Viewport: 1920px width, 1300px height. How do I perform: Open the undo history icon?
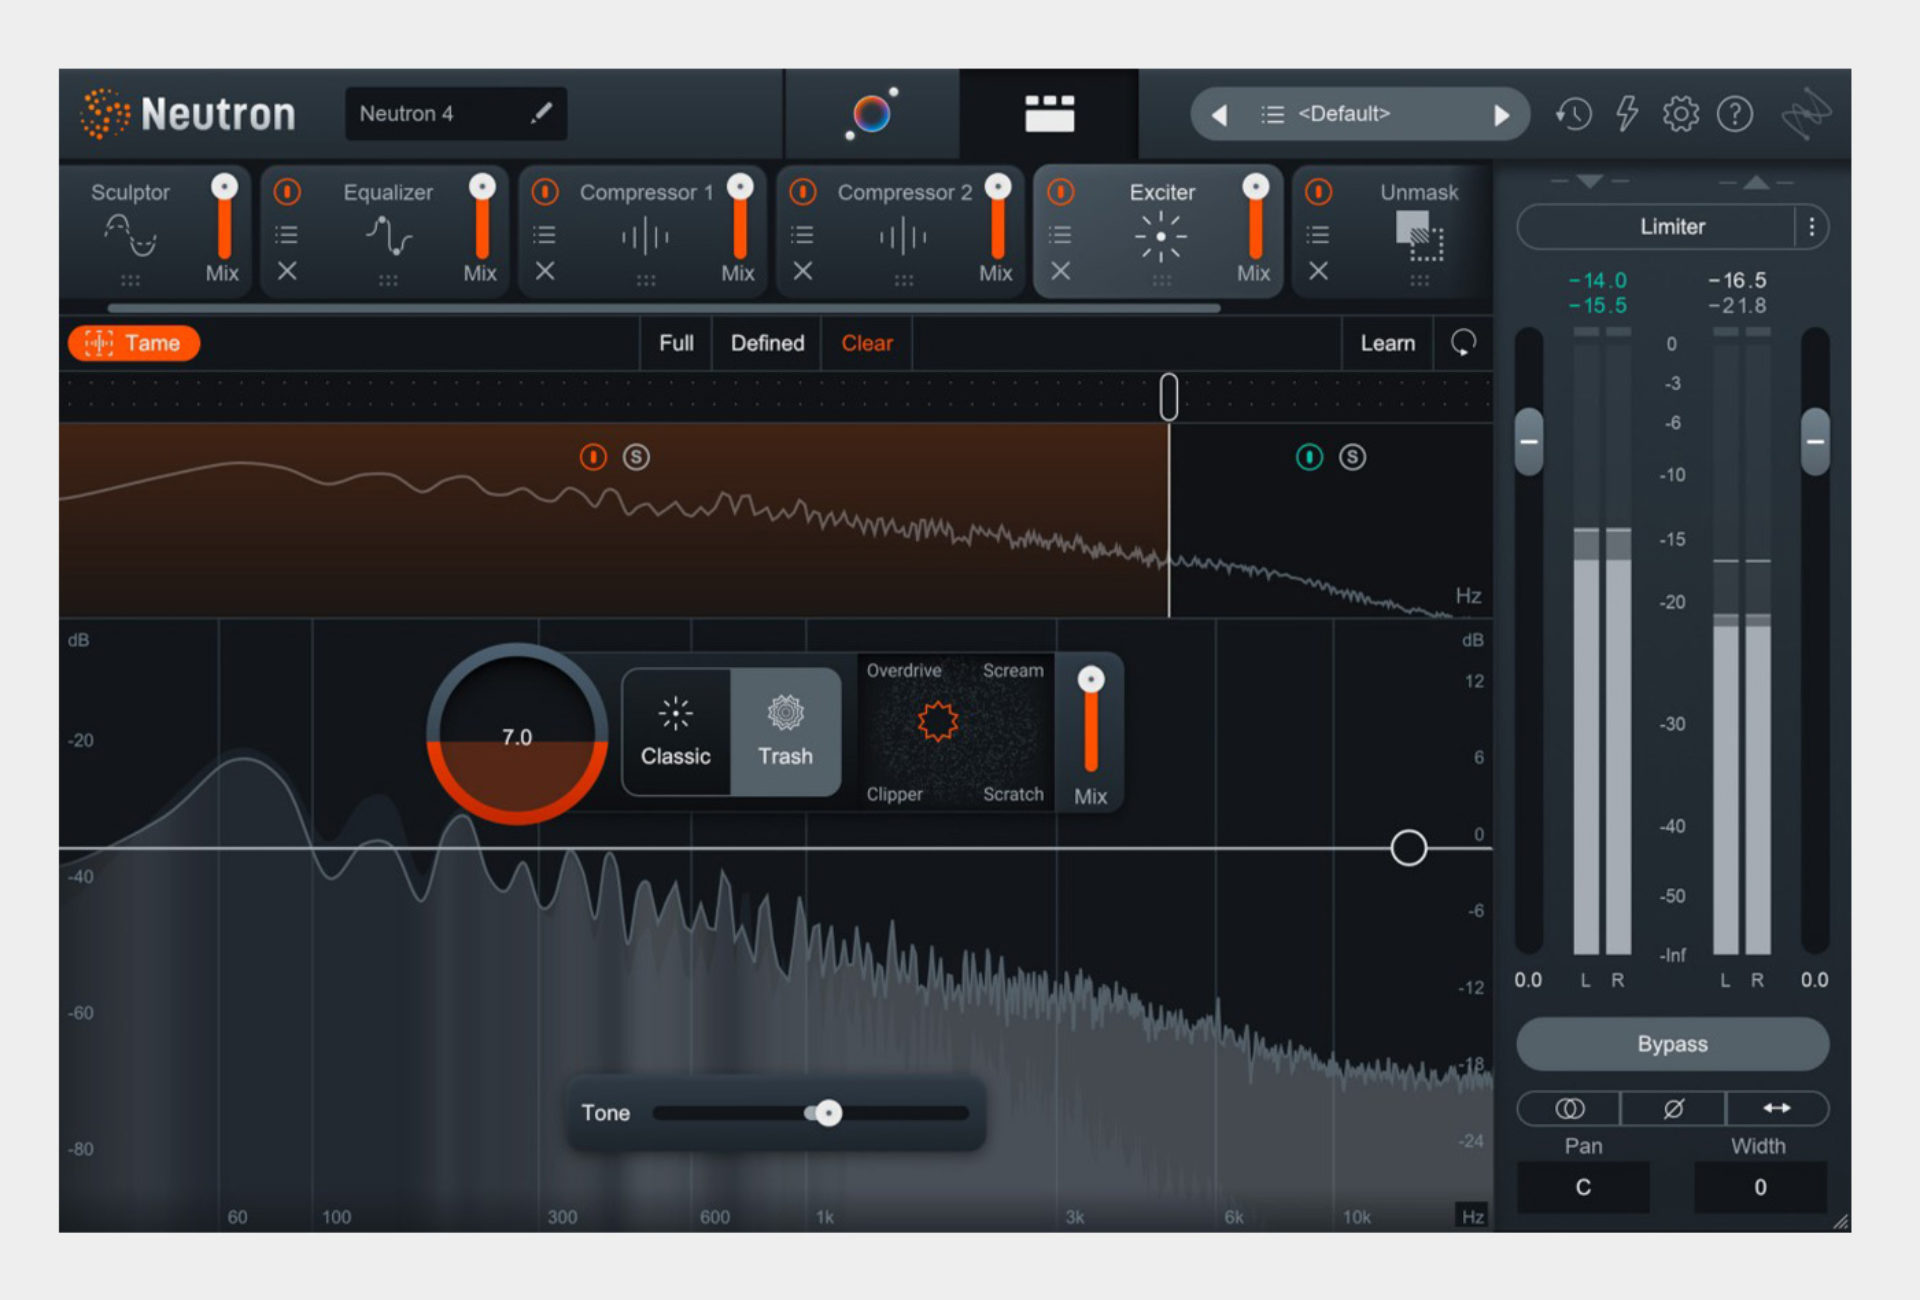tap(1573, 114)
